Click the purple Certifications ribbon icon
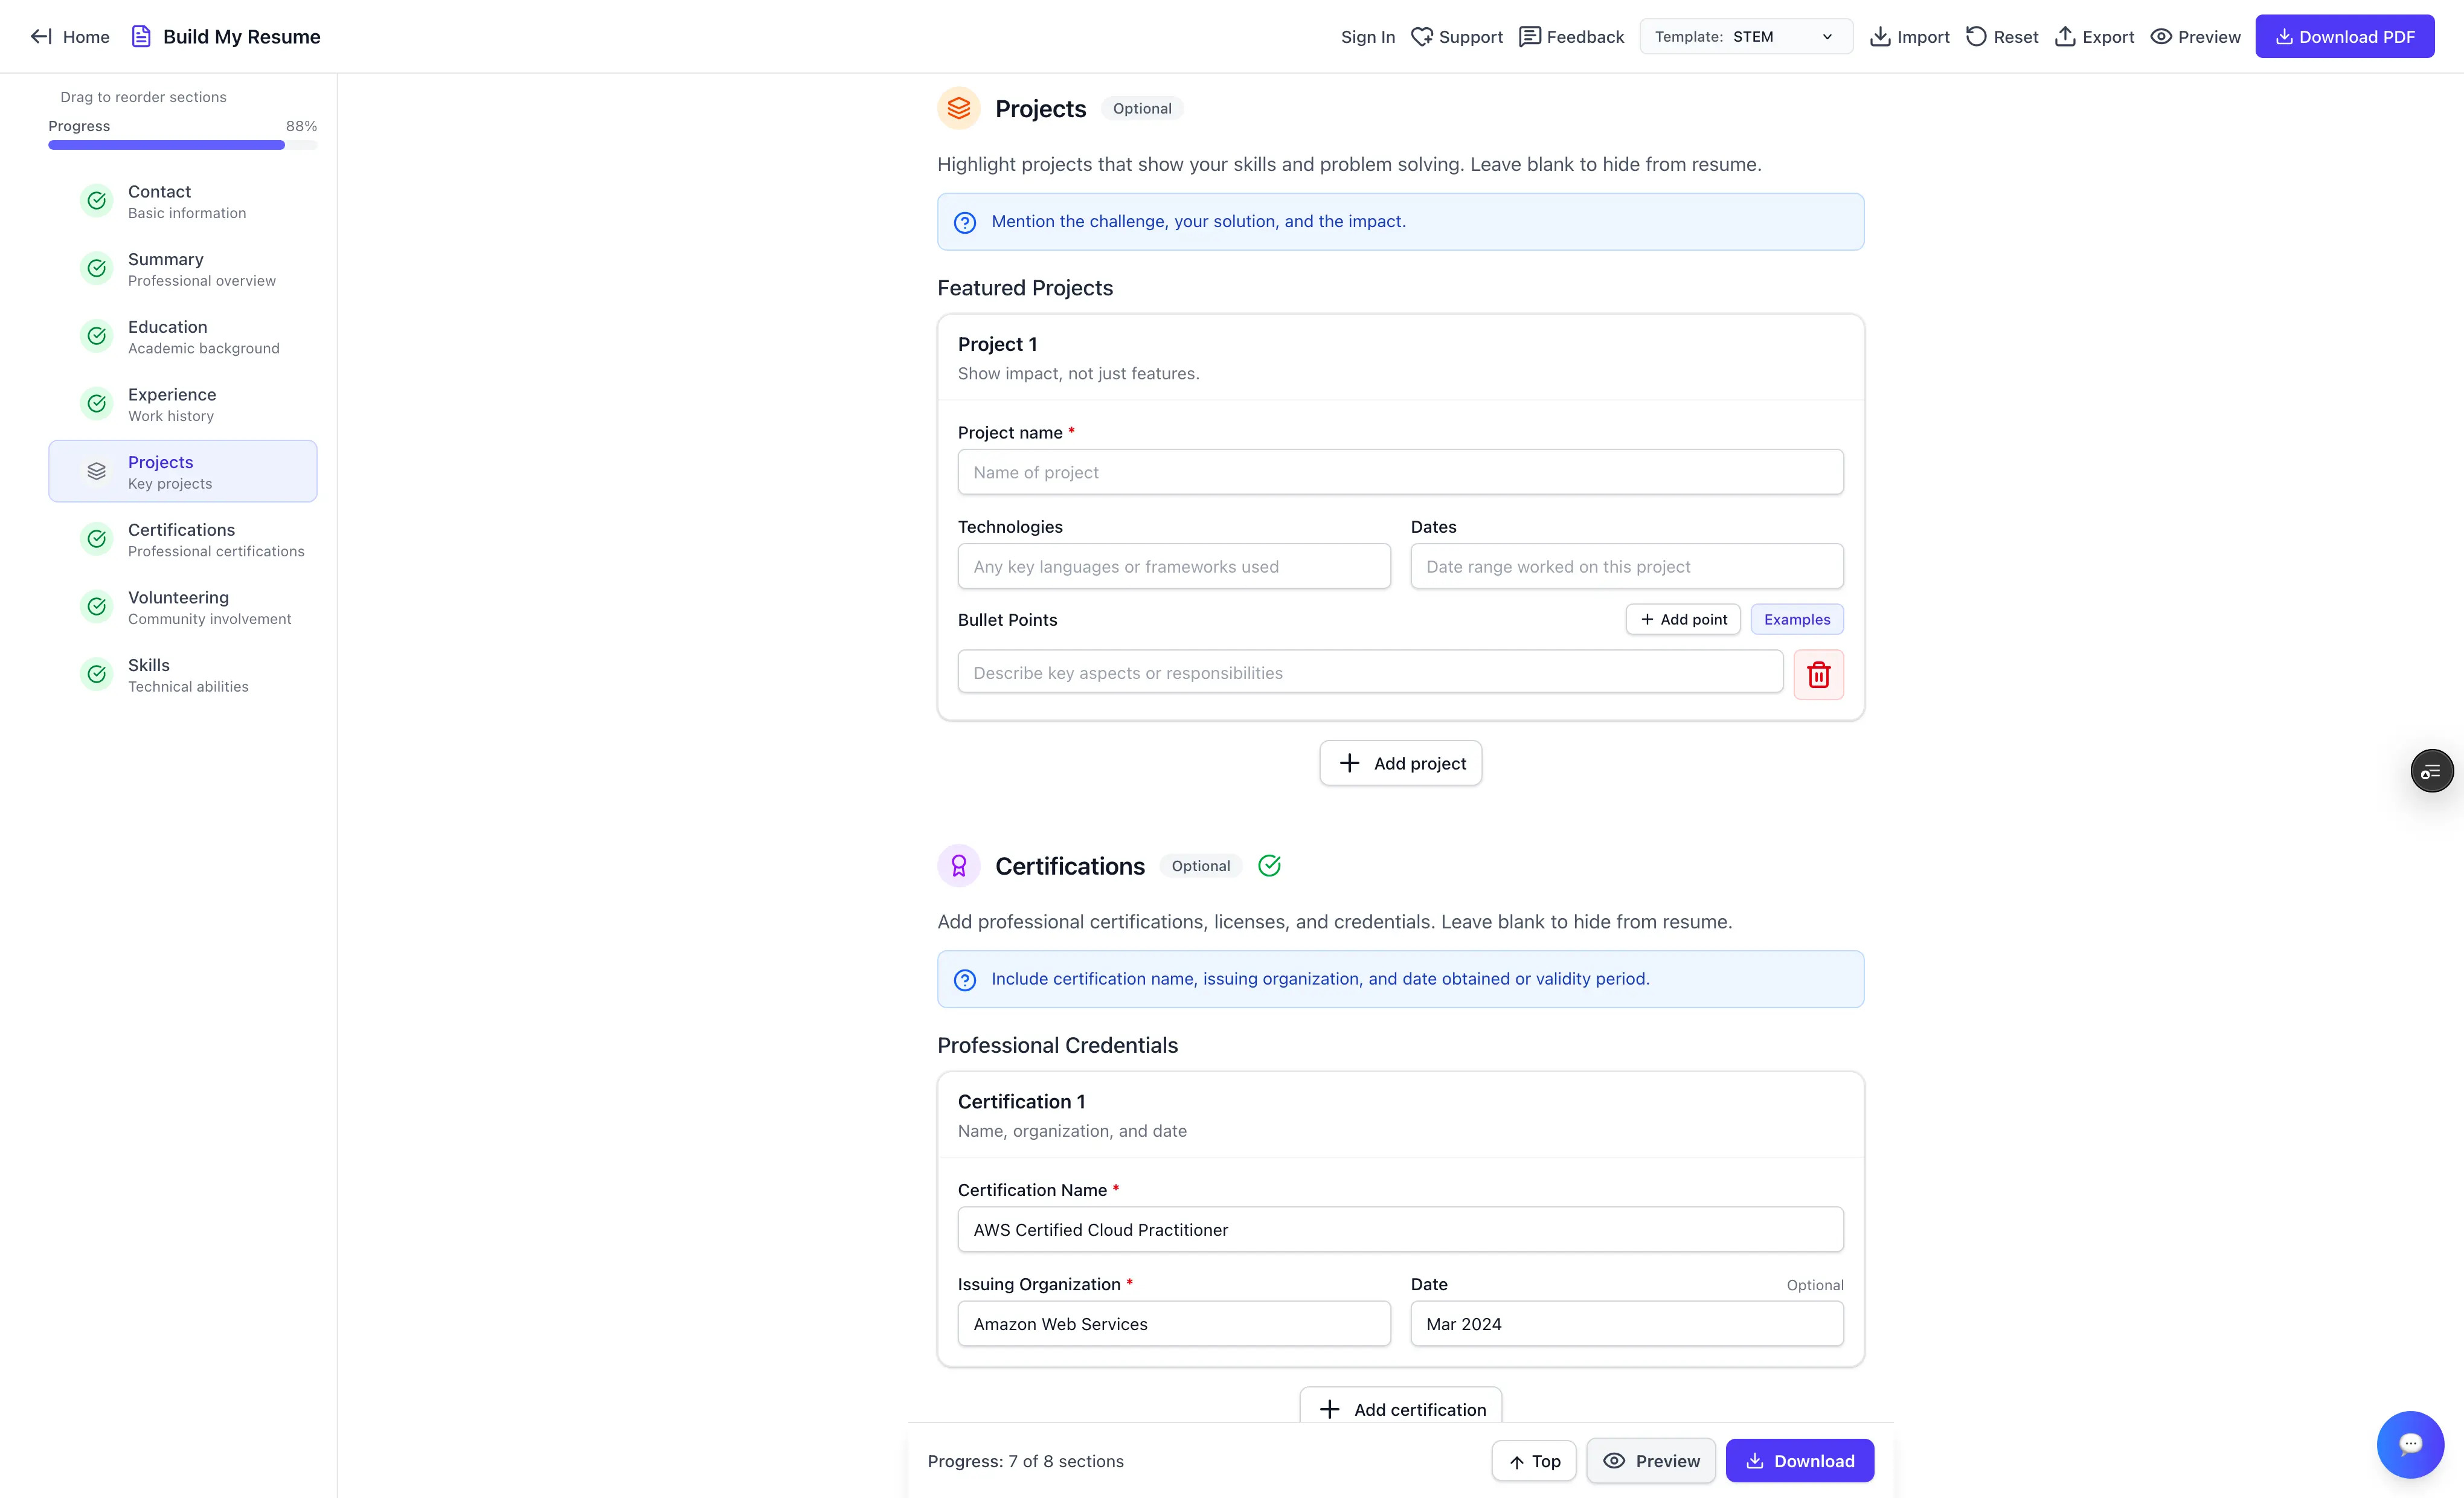The height and width of the screenshot is (1498, 2464). (958, 866)
